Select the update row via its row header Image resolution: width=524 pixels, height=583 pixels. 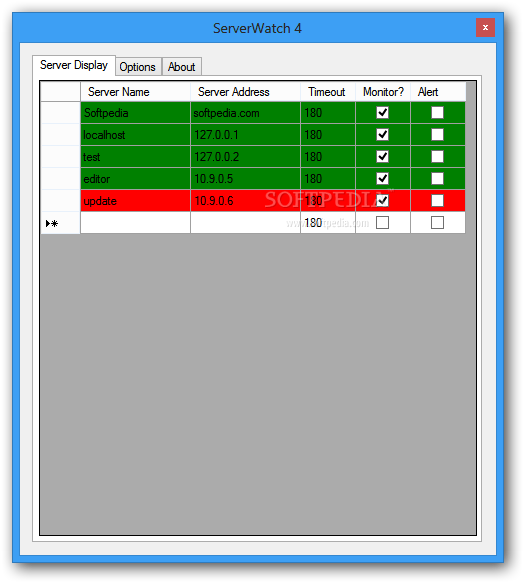(60, 201)
